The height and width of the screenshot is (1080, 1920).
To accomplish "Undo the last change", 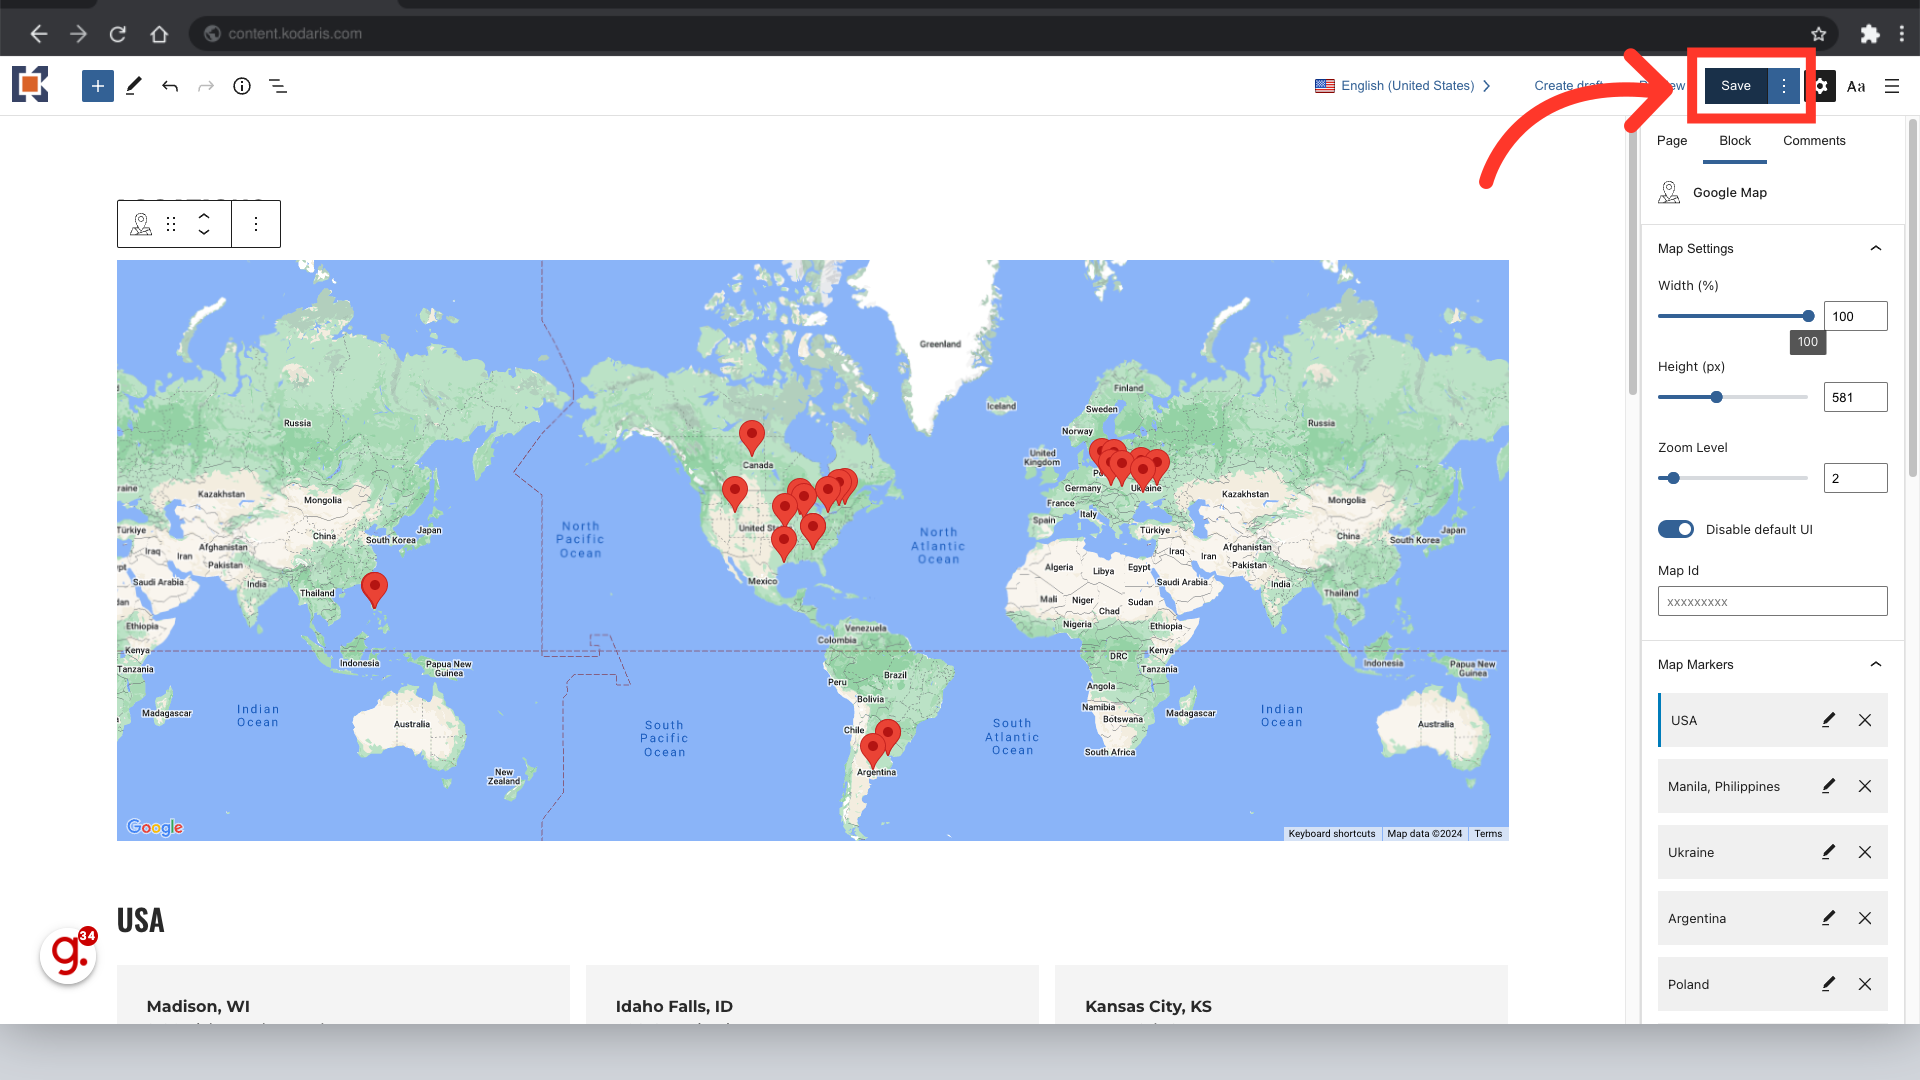I will 170,86.
